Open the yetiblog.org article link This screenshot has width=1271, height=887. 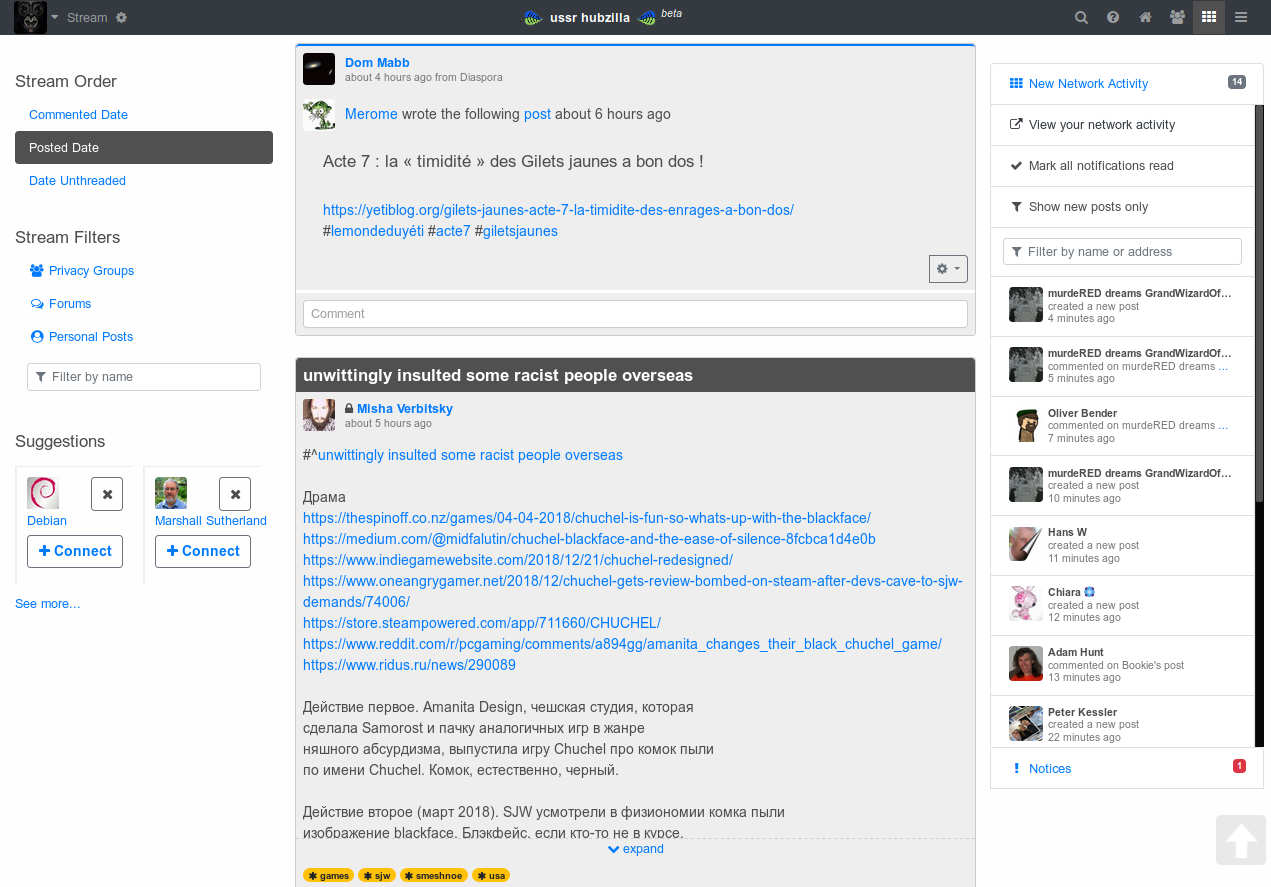click(558, 210)
